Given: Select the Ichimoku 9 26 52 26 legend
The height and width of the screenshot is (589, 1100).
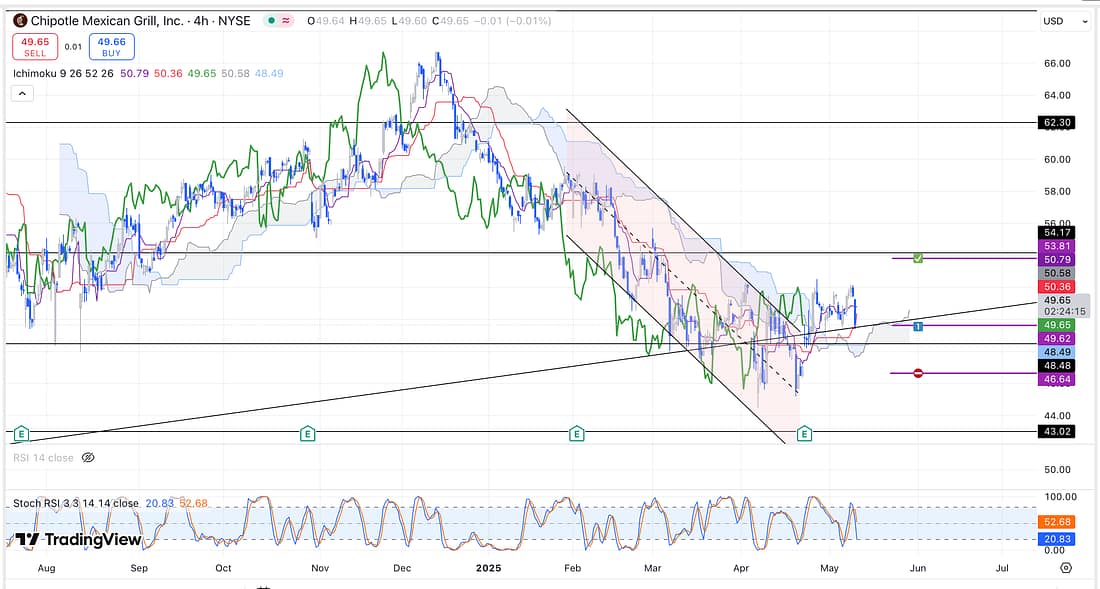Looking at the screenshot, I should 59,73.
